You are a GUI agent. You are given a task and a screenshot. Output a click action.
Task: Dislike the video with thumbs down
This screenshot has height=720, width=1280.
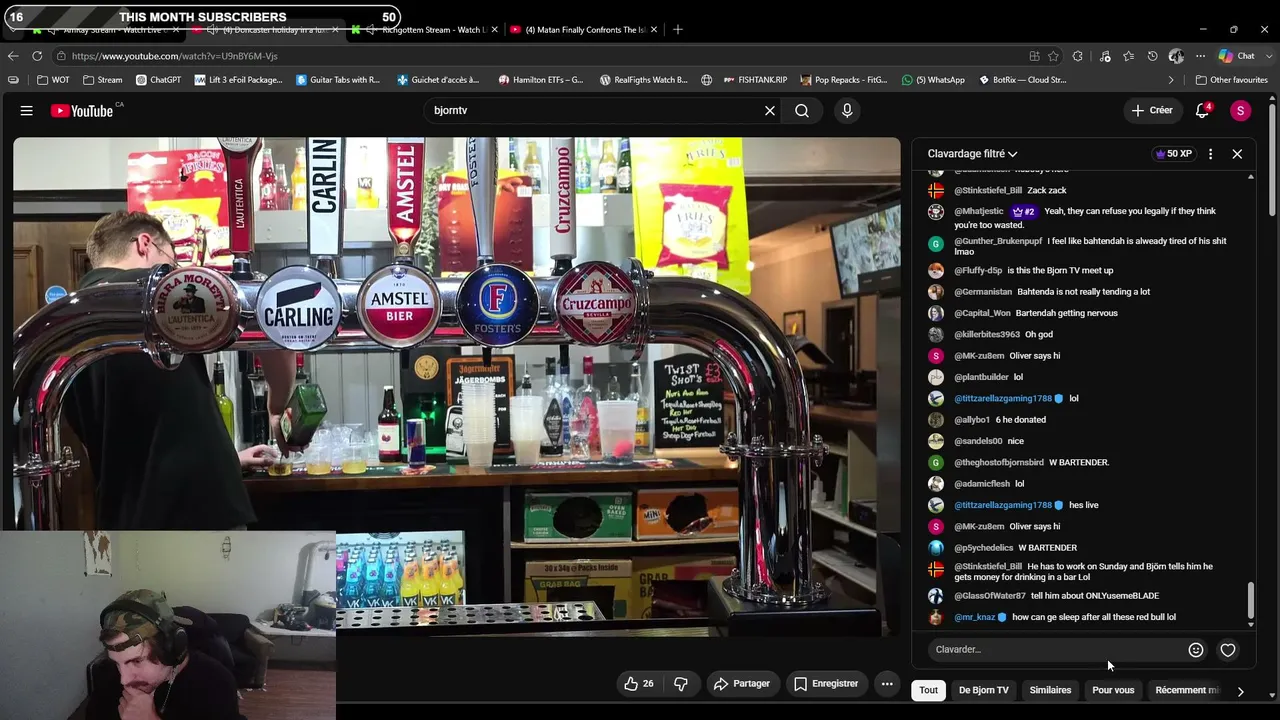coord(681,684)
